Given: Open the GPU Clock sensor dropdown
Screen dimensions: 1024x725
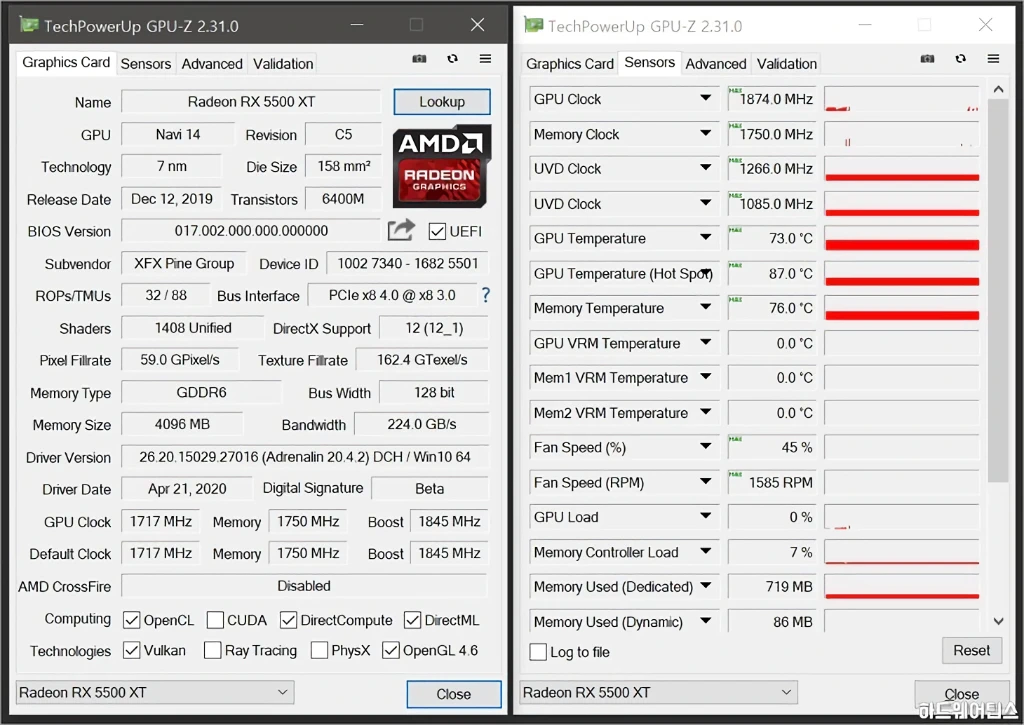Looking at the screenshot, I should tap(705, 98).
